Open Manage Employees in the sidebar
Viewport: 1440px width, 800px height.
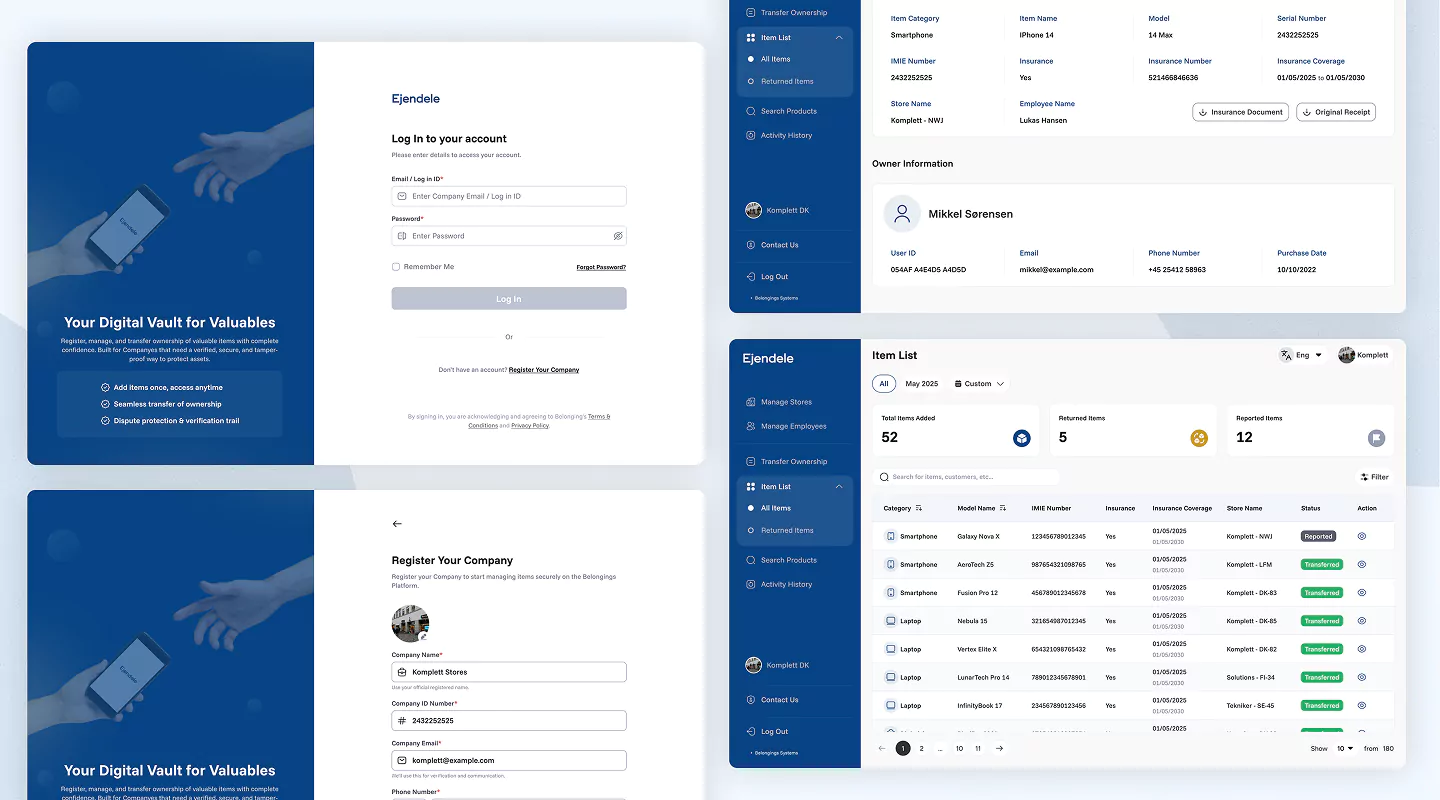point(792,426)
